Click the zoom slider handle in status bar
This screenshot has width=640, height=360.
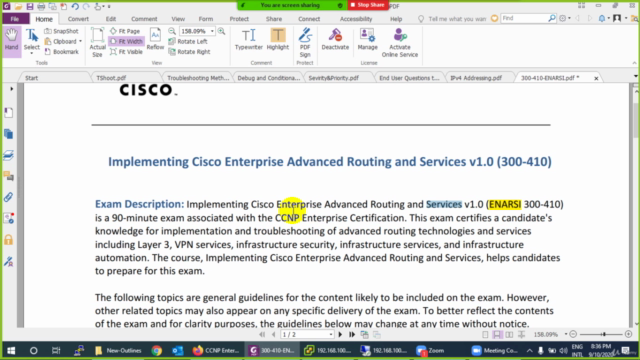(604, 334)
